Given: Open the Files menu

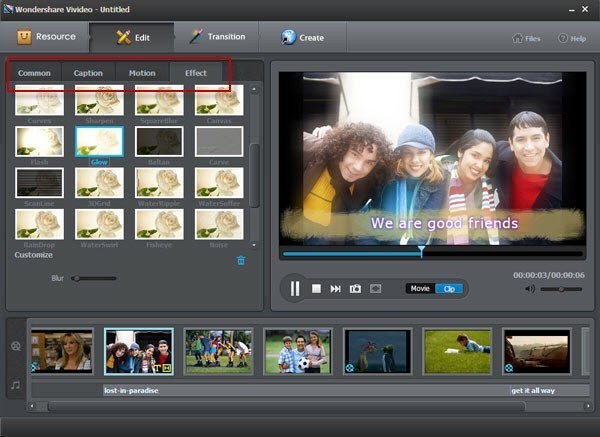Looking at the screenshot, I should [527, 39].
